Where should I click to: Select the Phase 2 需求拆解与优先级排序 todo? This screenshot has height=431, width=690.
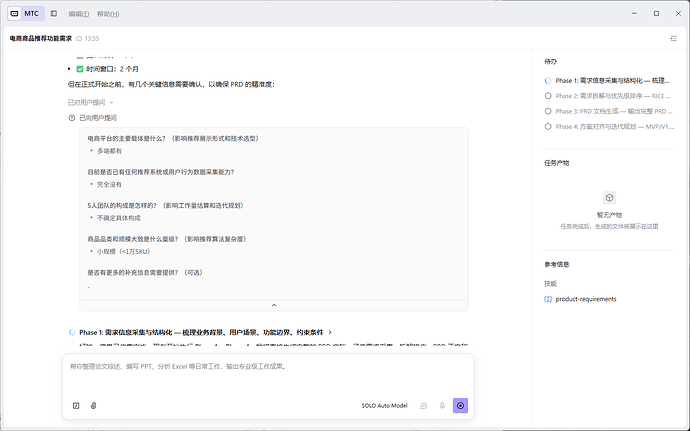click(x=609, y=96)
